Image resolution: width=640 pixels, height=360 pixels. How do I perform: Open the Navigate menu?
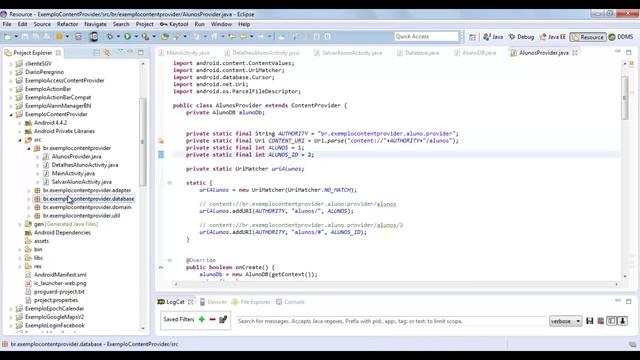95,24
